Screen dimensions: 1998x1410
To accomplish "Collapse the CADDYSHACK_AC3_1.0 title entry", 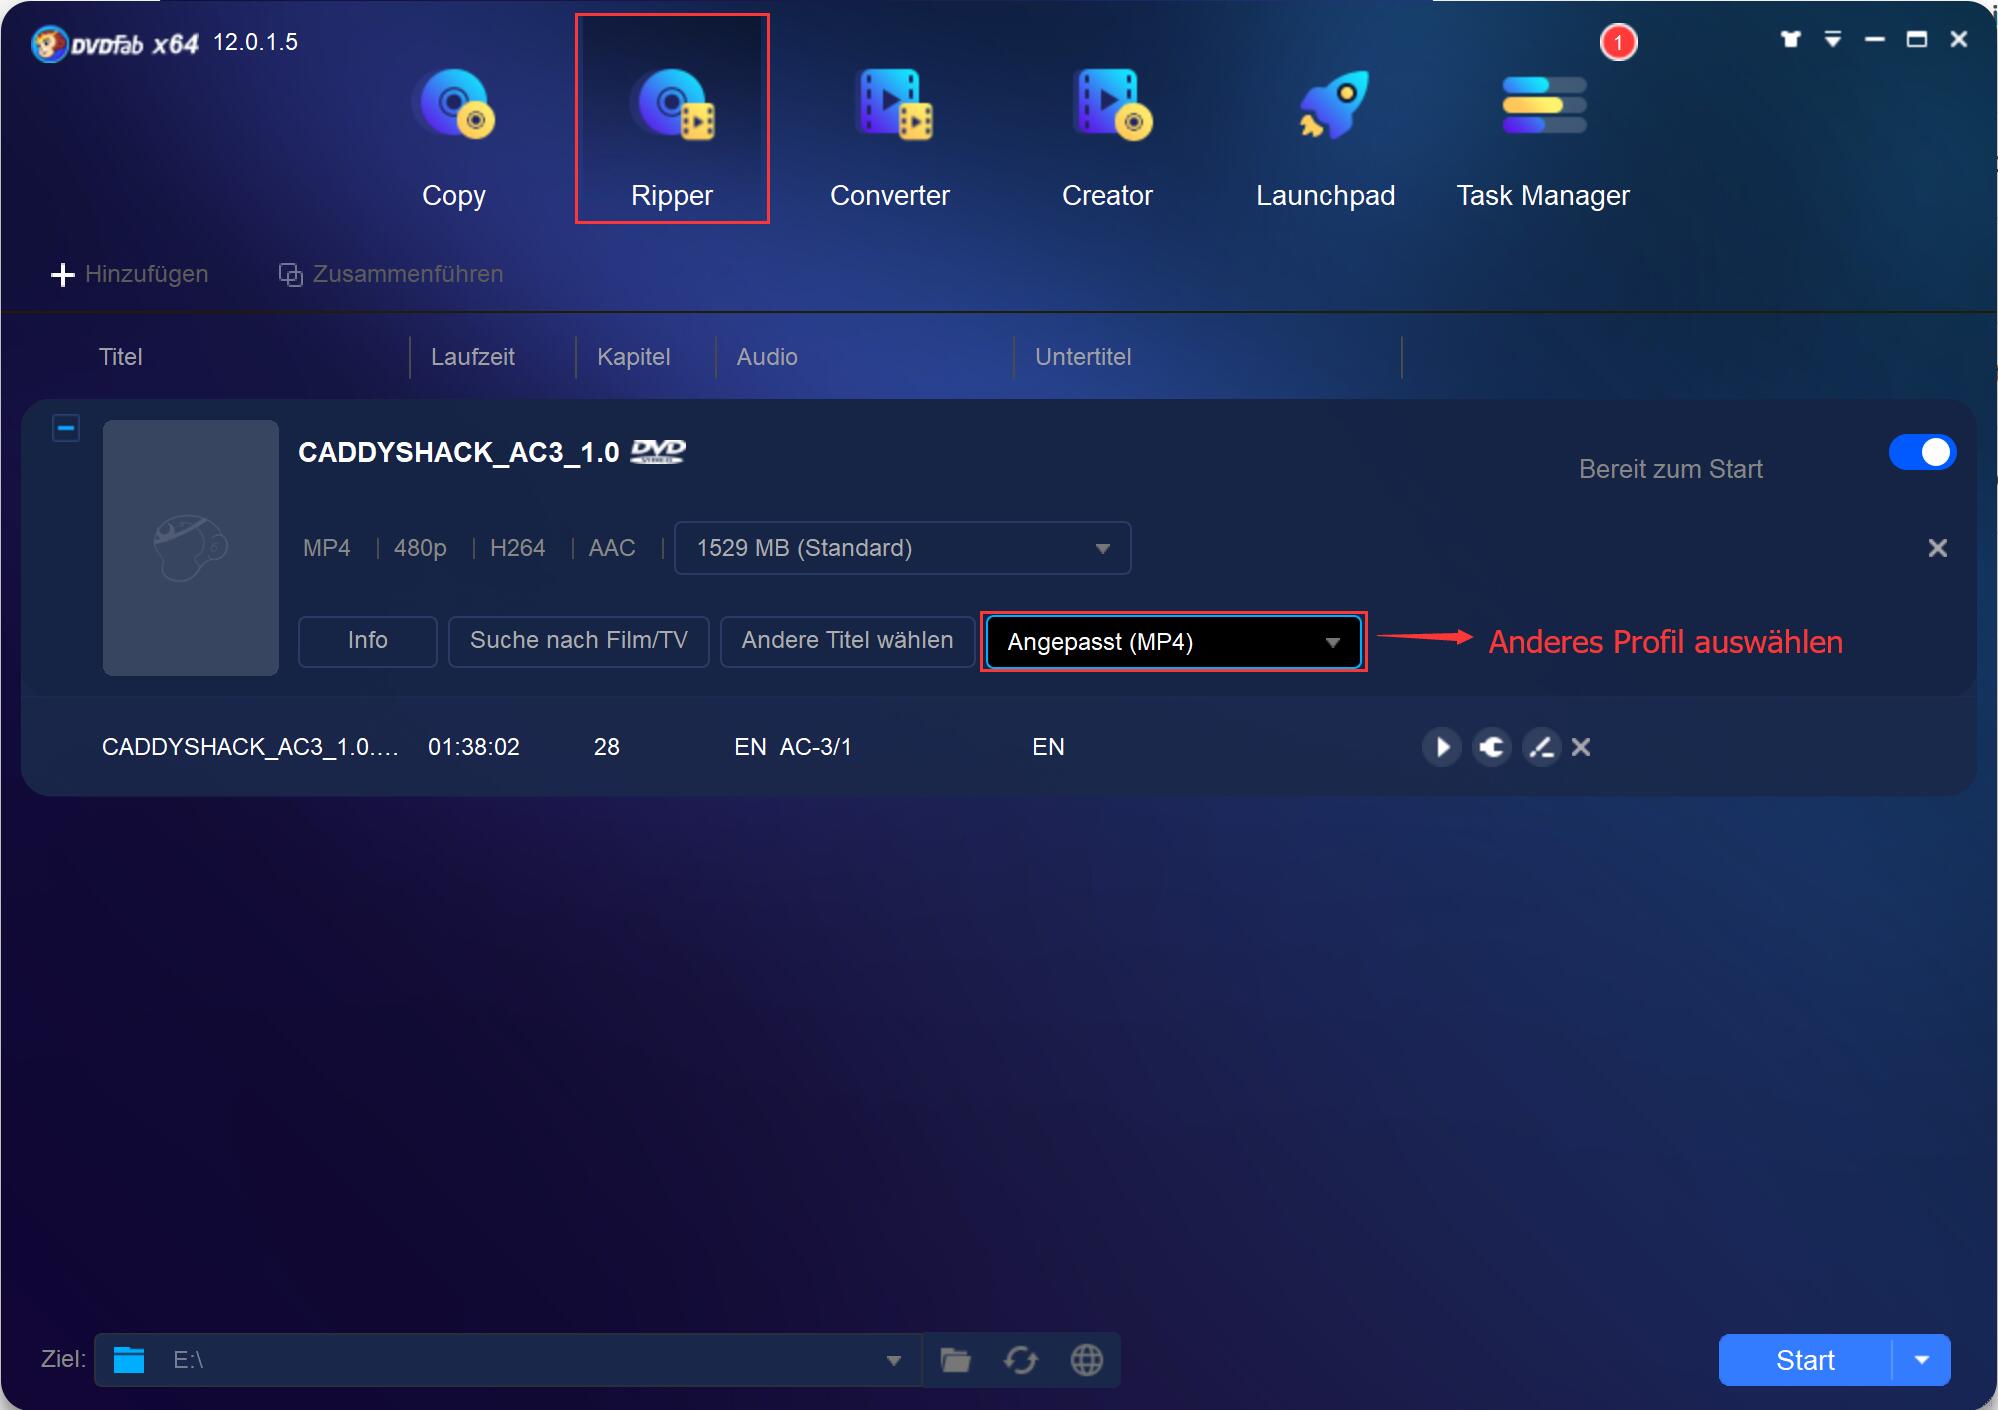I will (x=67, y=427).
